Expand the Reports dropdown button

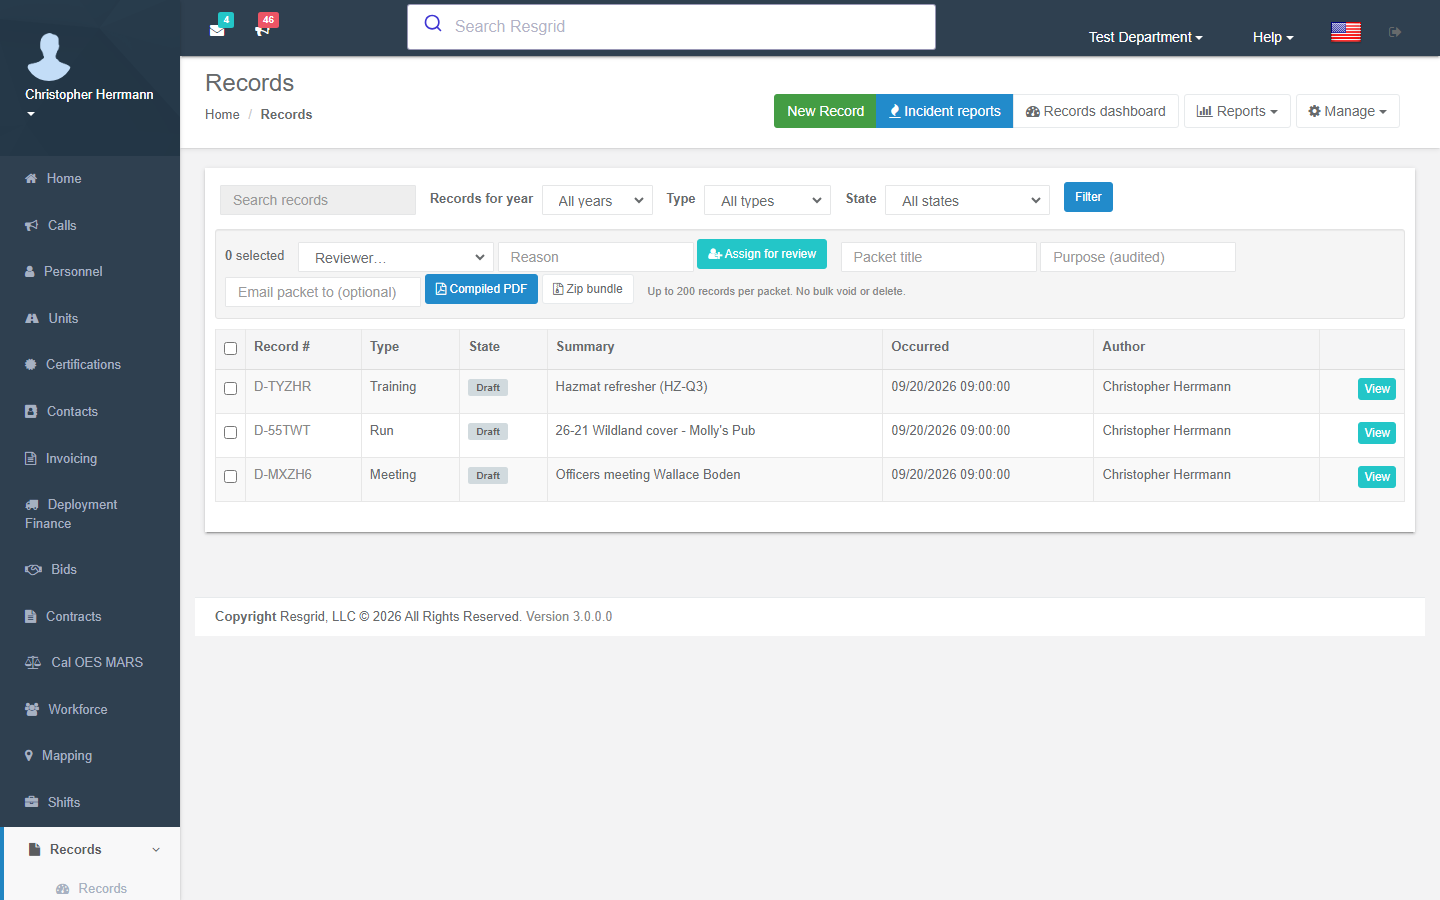(x=1237, y=111)
